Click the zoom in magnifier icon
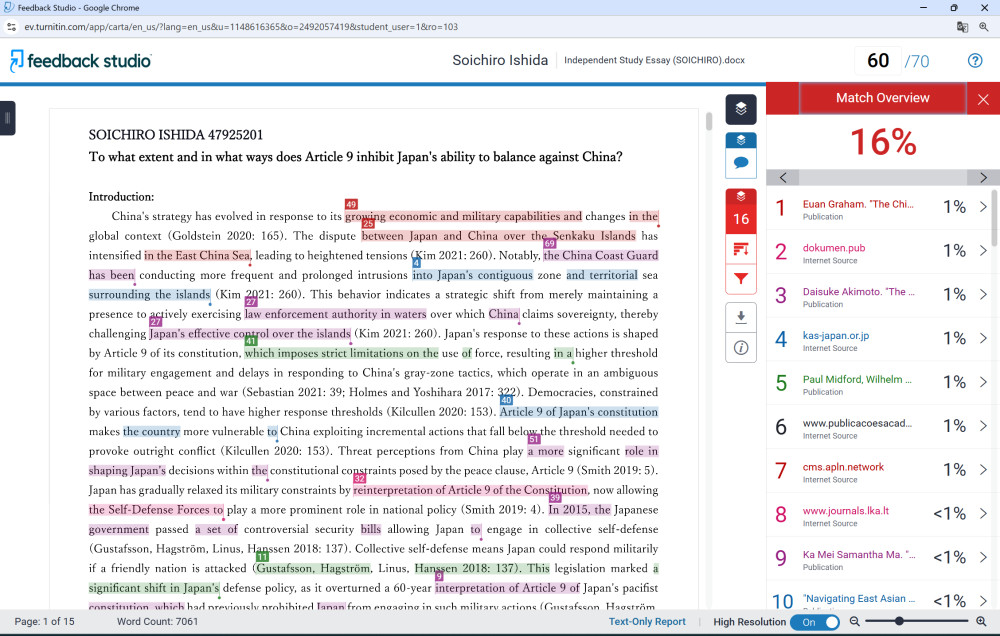 [981, 621]
